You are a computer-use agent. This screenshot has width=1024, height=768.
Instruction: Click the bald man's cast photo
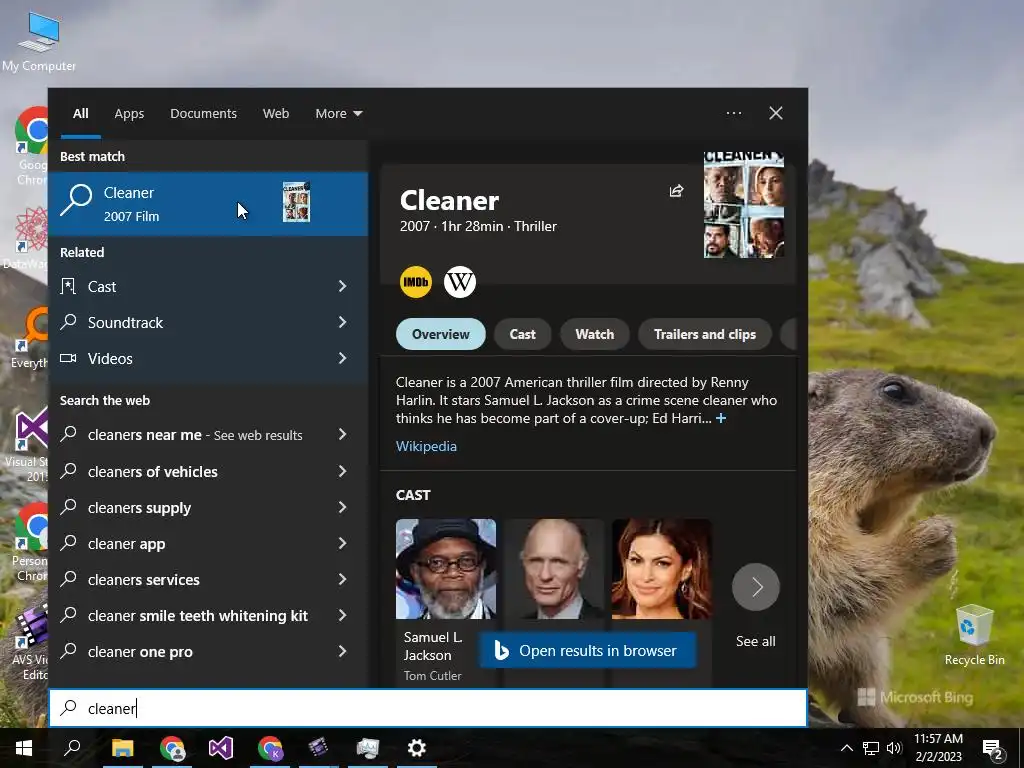[x=554, y=569]
